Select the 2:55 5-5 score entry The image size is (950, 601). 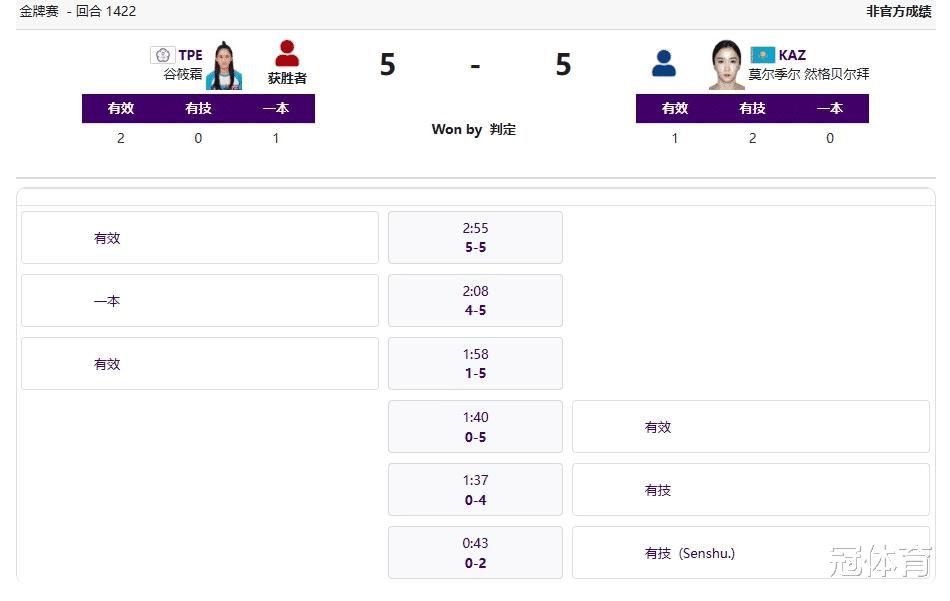click(x=475, y=237)
